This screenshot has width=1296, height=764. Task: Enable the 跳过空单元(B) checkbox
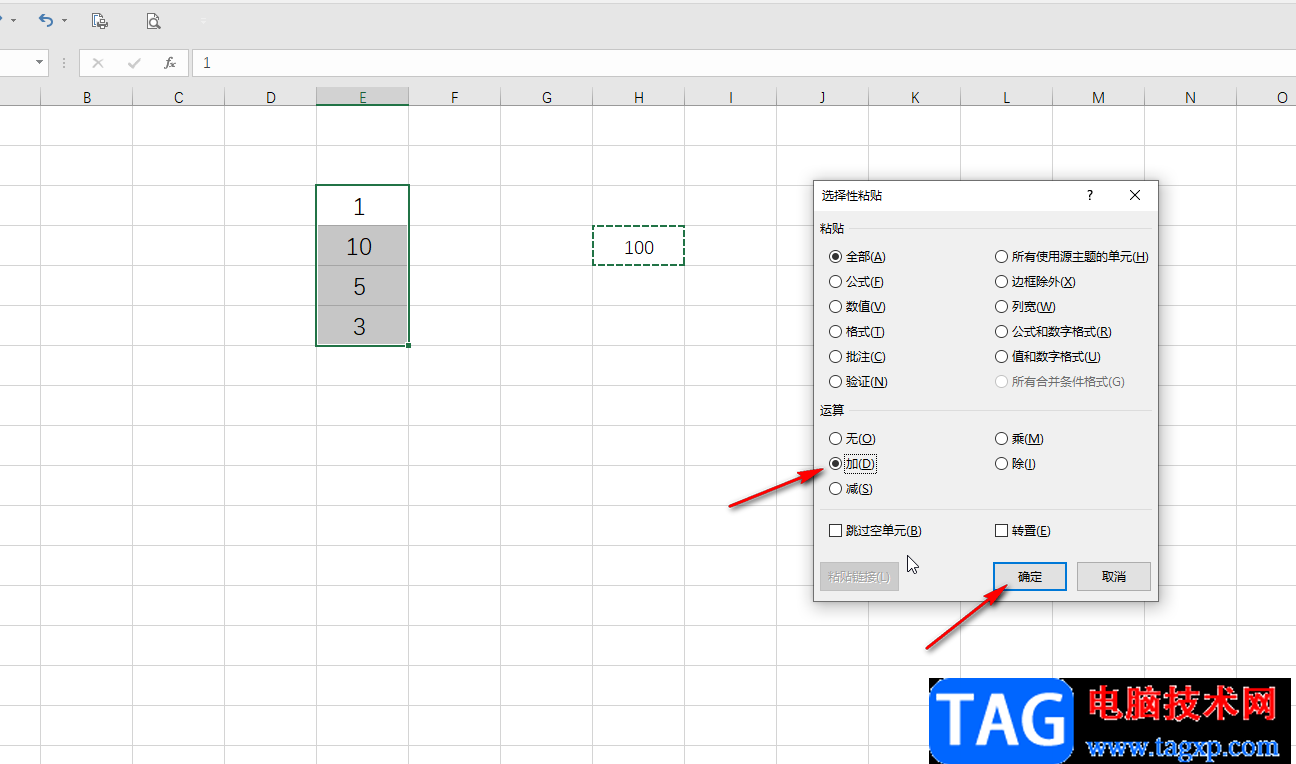pyautogui.click(x=875, y=531)
